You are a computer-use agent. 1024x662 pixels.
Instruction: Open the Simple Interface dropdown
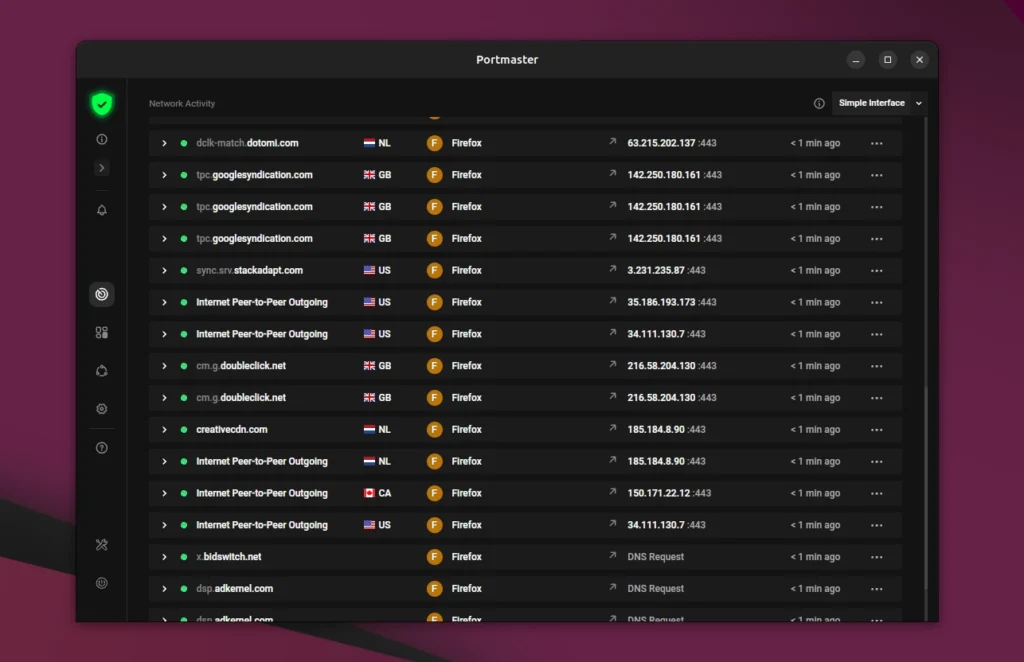(878, 103)
